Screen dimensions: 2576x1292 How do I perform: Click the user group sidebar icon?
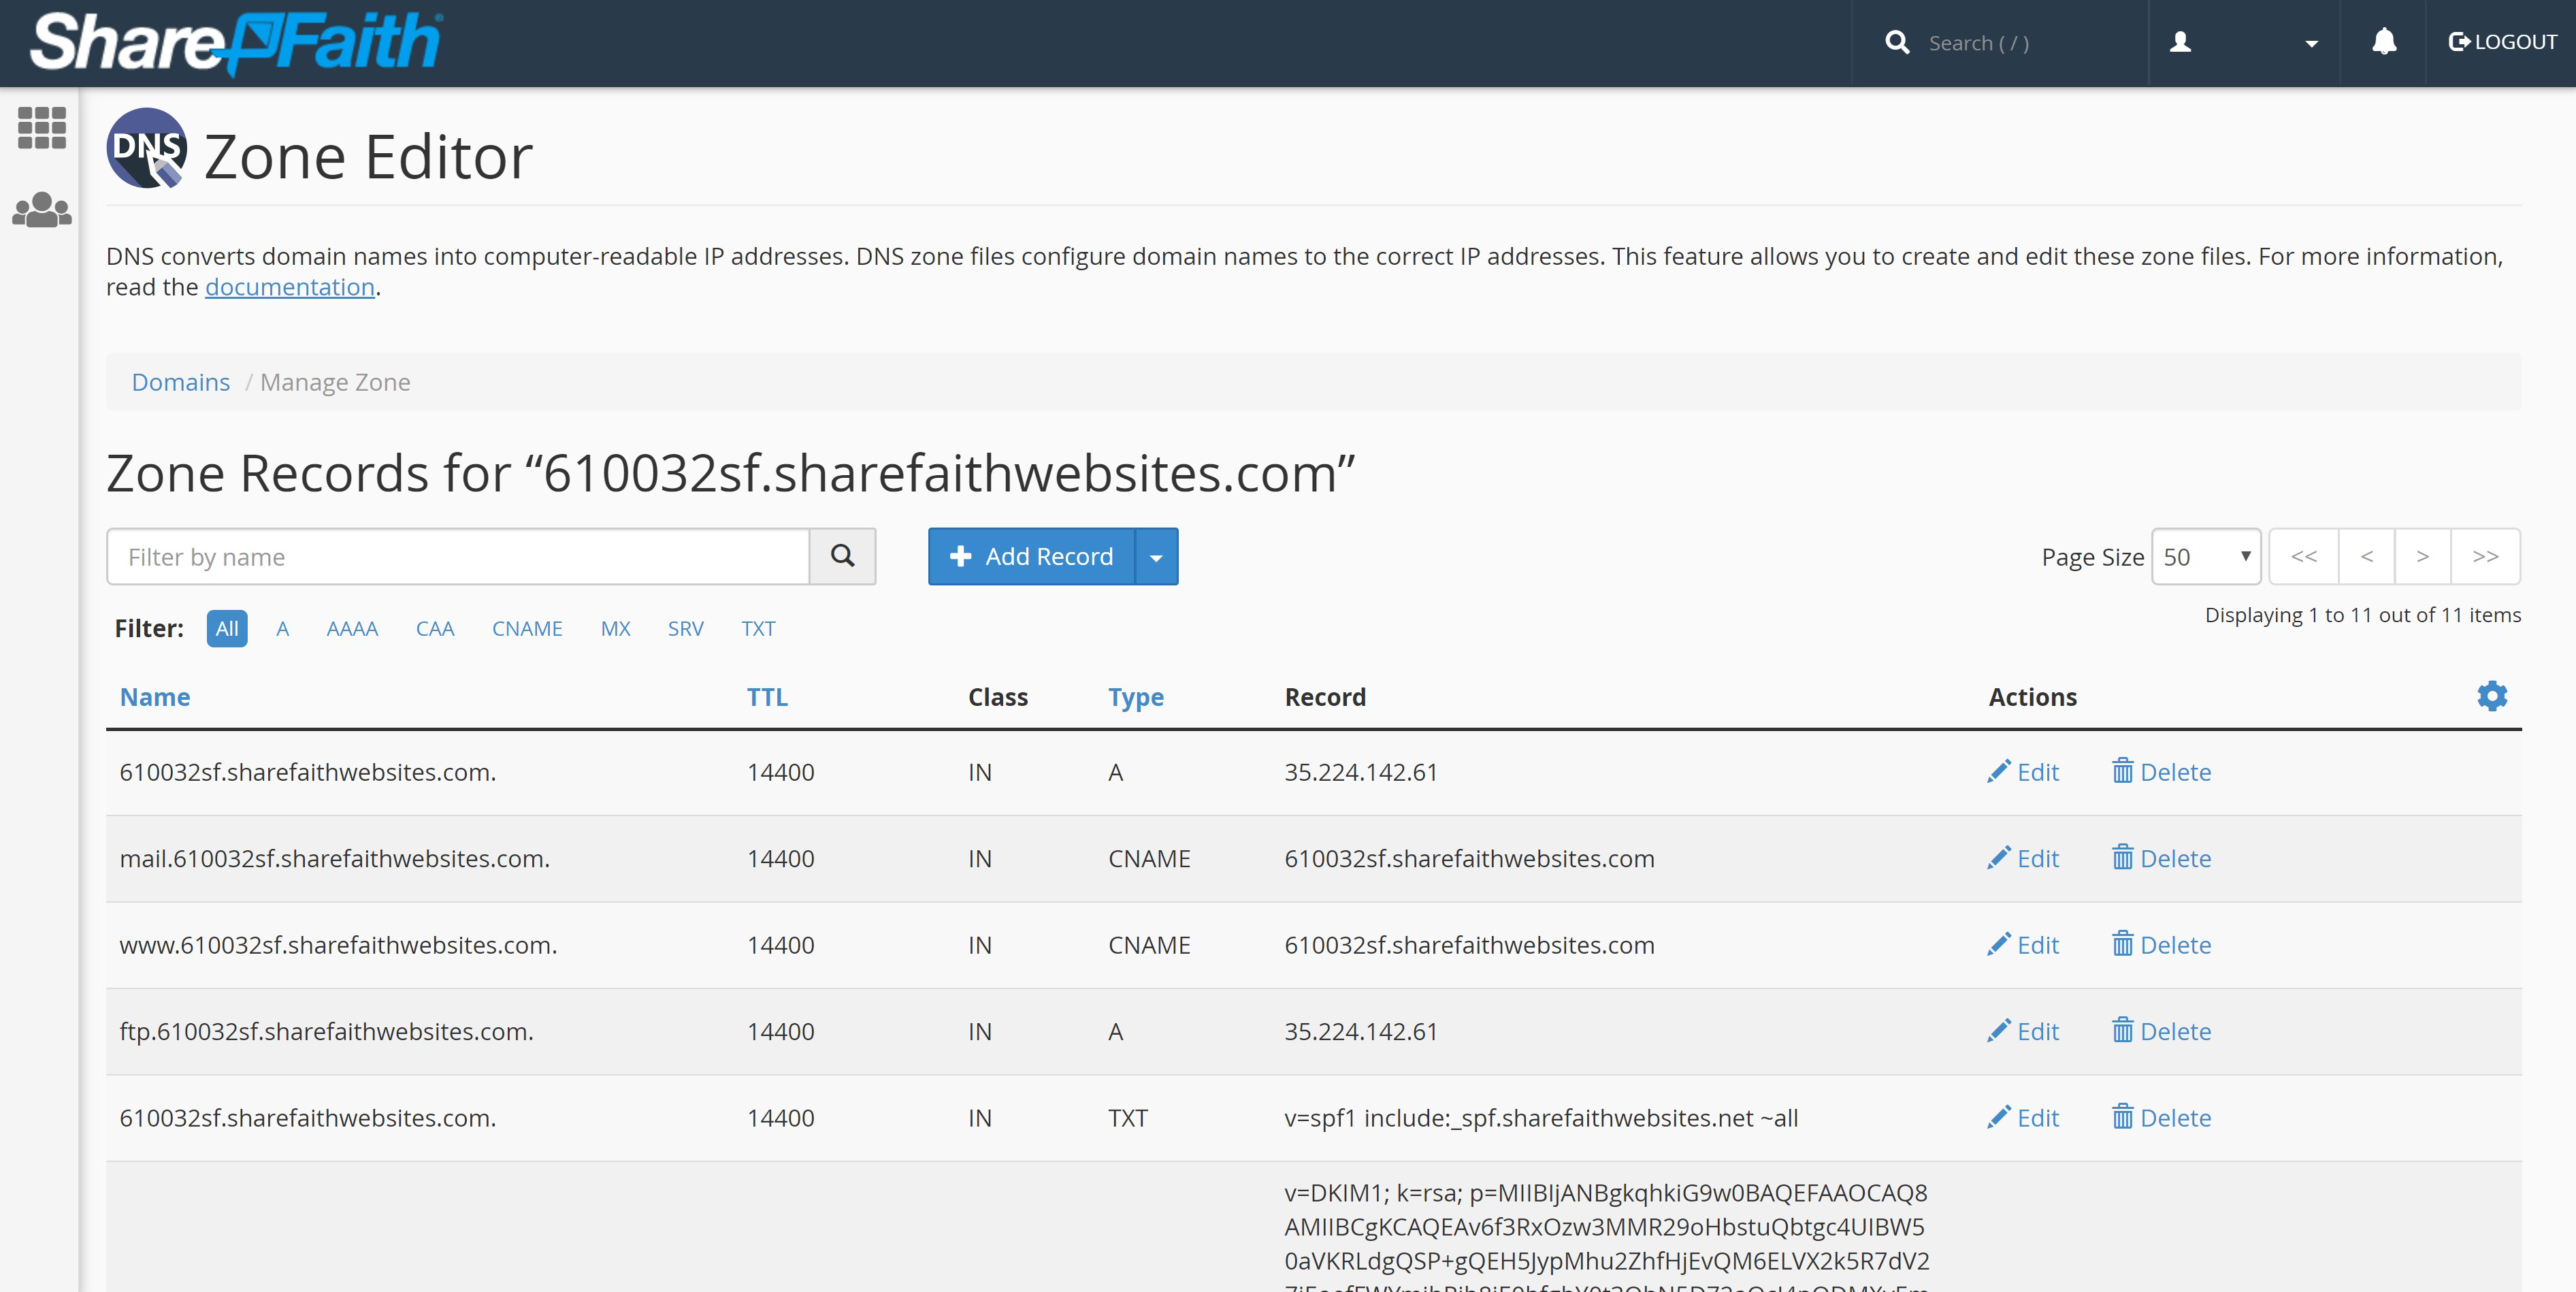click(42, 210)
